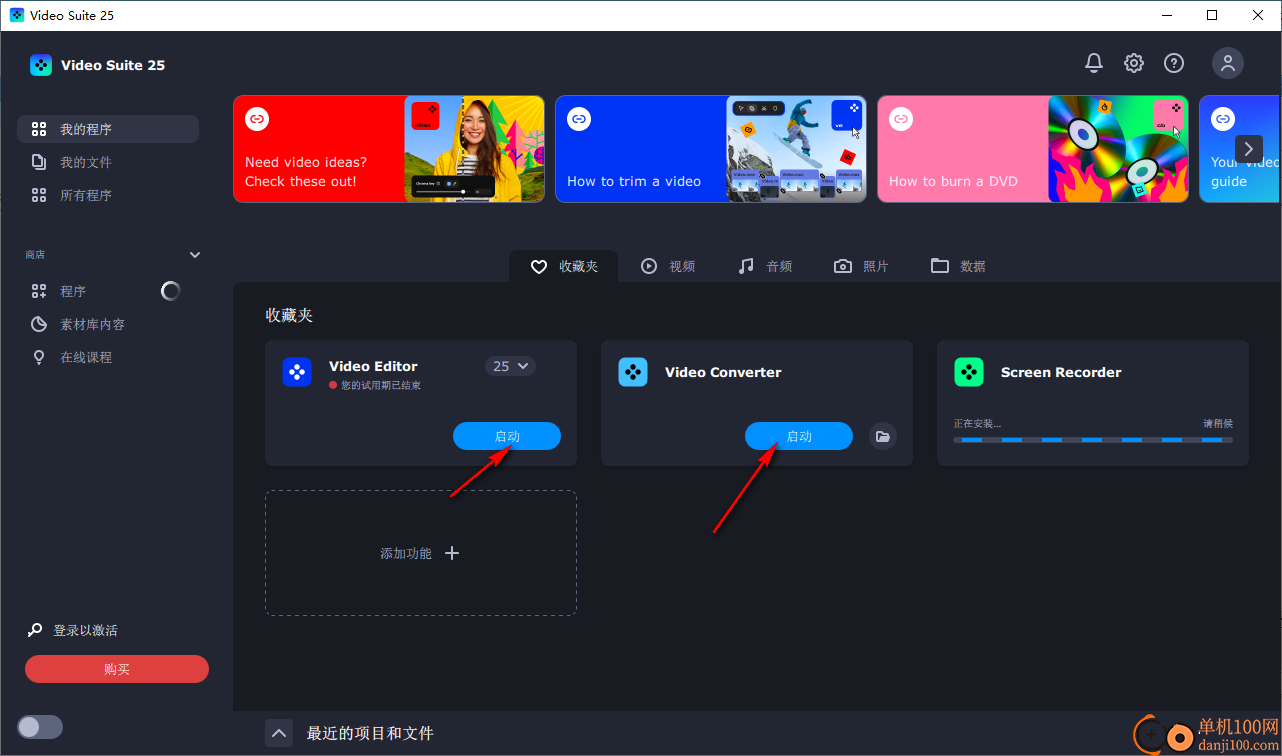Show next banners with the right arrow
1282x756 pixels.
[x=1249, y=149]
